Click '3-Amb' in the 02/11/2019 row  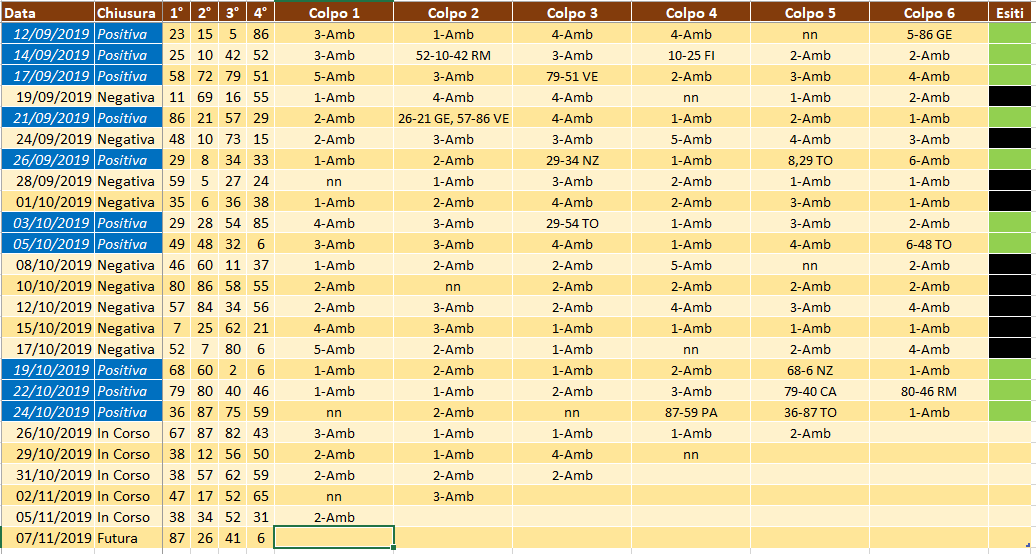(x=453, y=496)
